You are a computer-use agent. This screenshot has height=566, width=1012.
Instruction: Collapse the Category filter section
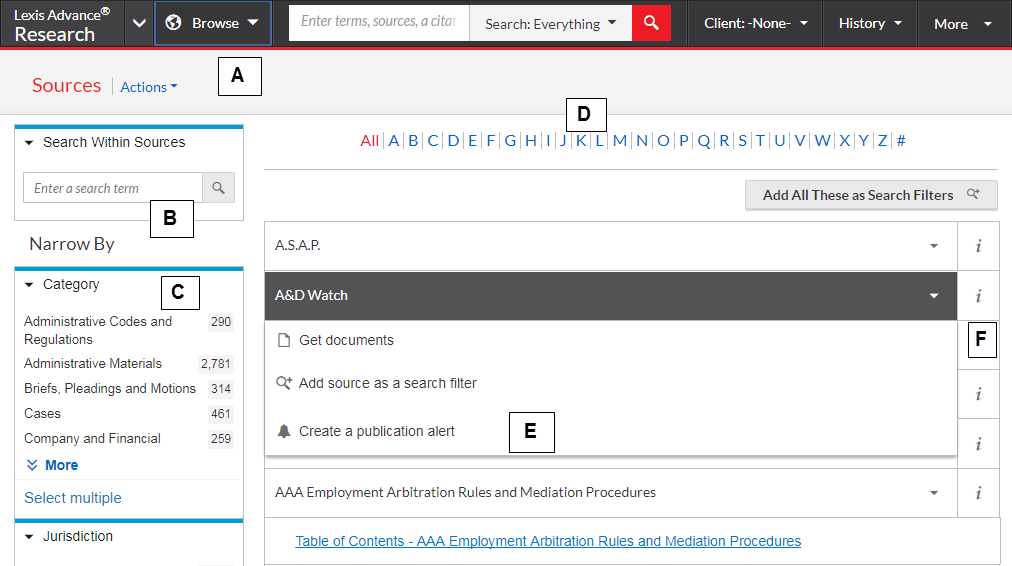tap(28, 285)
